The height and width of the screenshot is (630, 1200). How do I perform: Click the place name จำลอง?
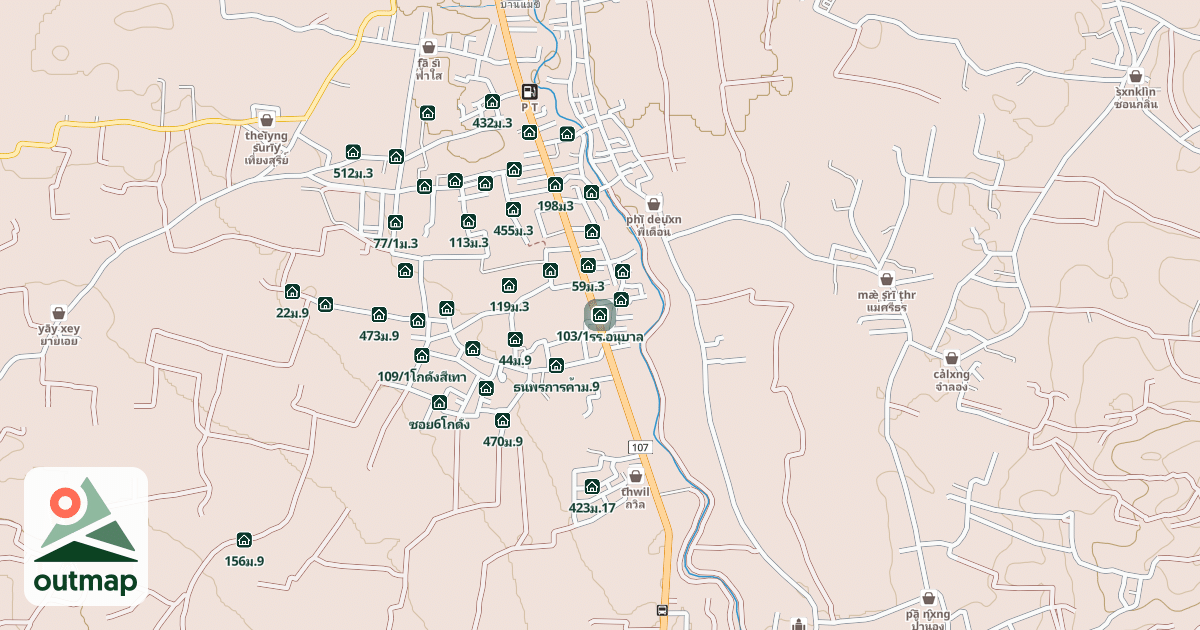coord(951,386)
